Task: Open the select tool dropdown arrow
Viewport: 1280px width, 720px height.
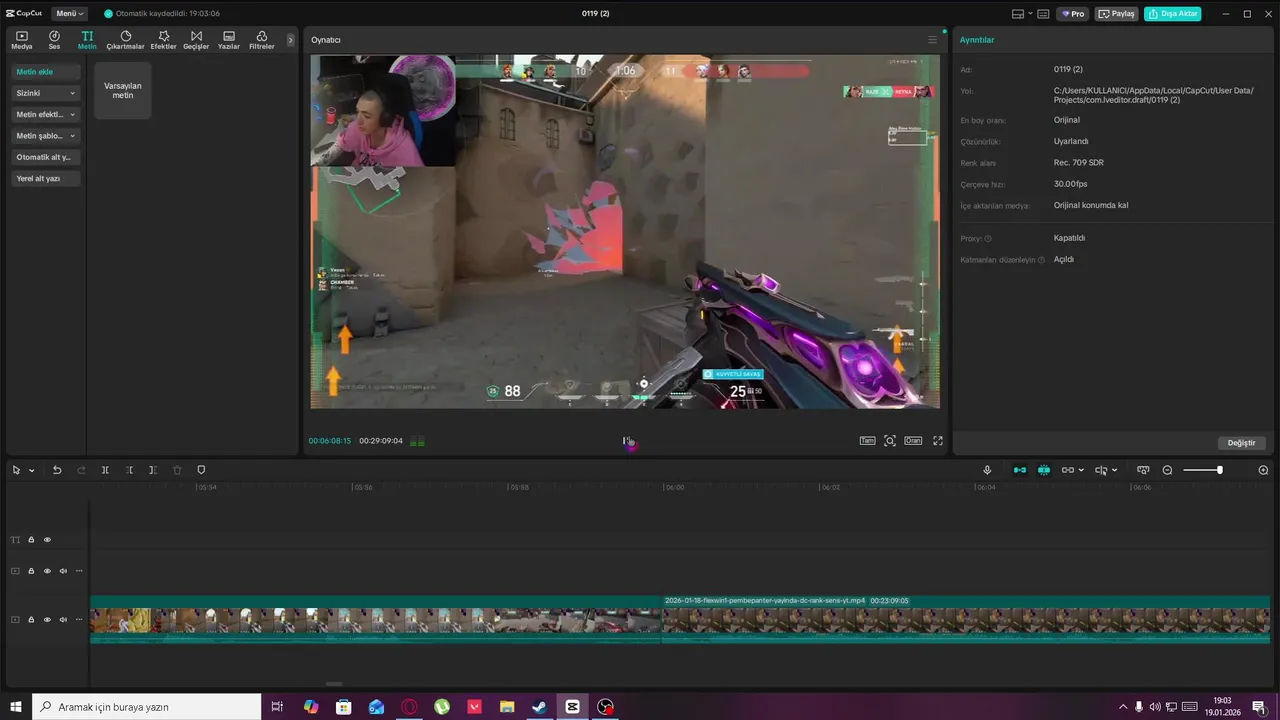Action: coord(32,471)
